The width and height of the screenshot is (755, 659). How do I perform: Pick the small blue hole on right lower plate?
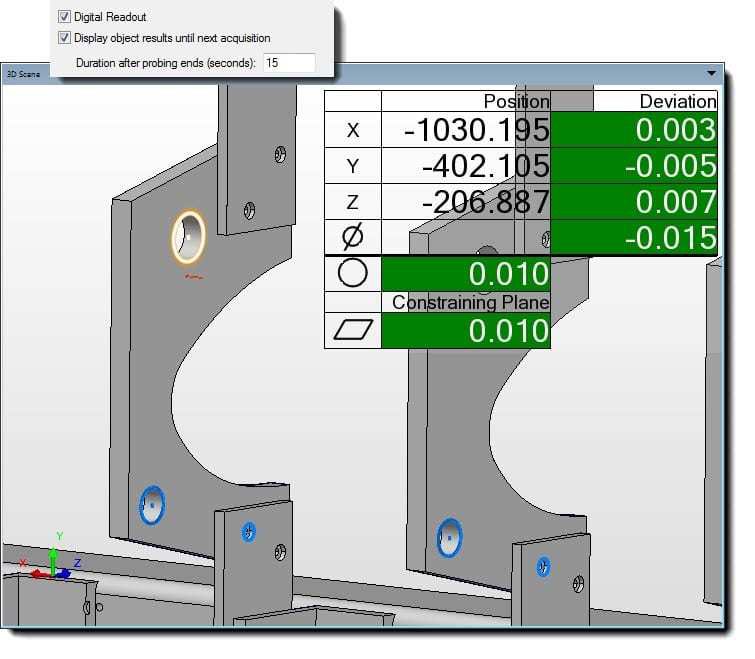point(543,567)
